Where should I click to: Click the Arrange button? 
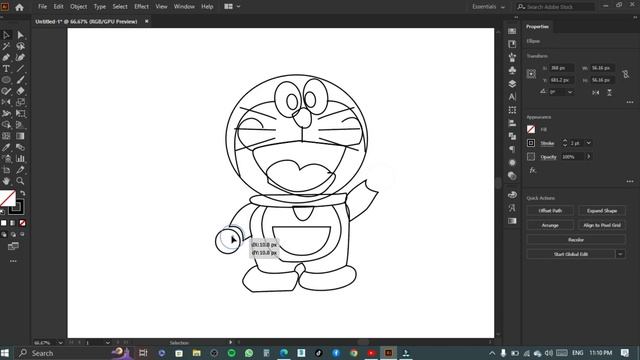(x=550, y=225)
